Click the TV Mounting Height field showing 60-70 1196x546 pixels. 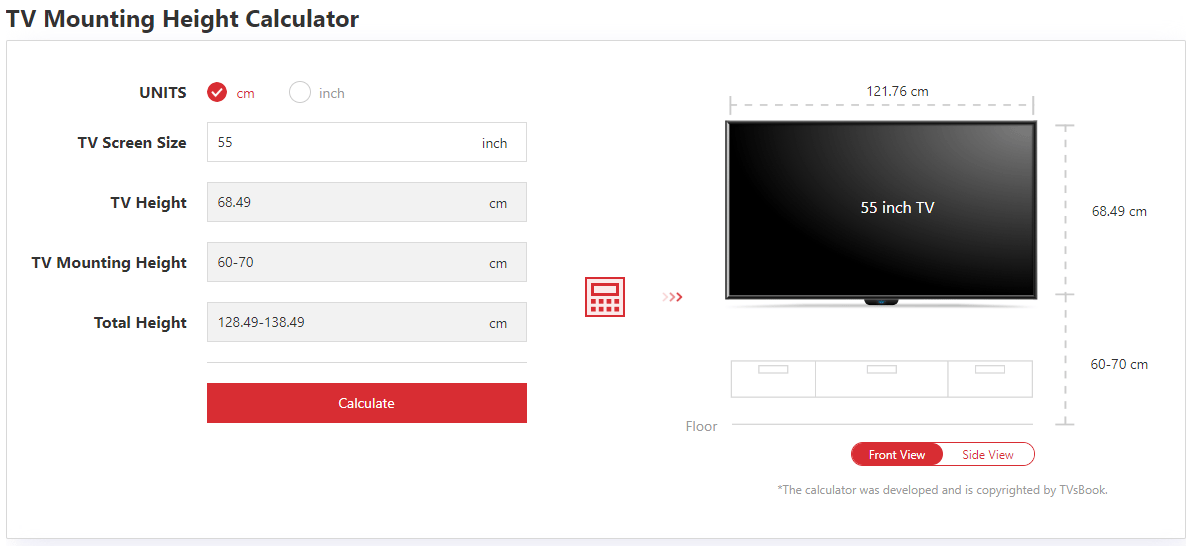coord(367,262)
